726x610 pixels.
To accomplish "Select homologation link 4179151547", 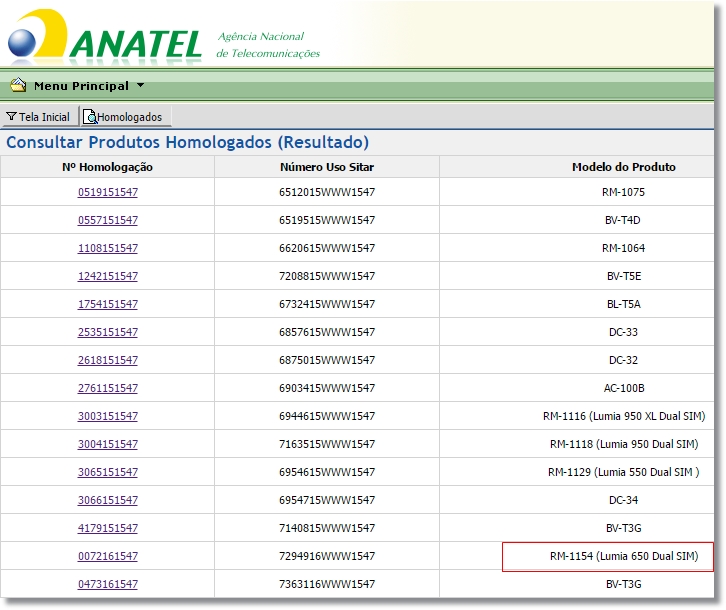I will pos(108,528).
